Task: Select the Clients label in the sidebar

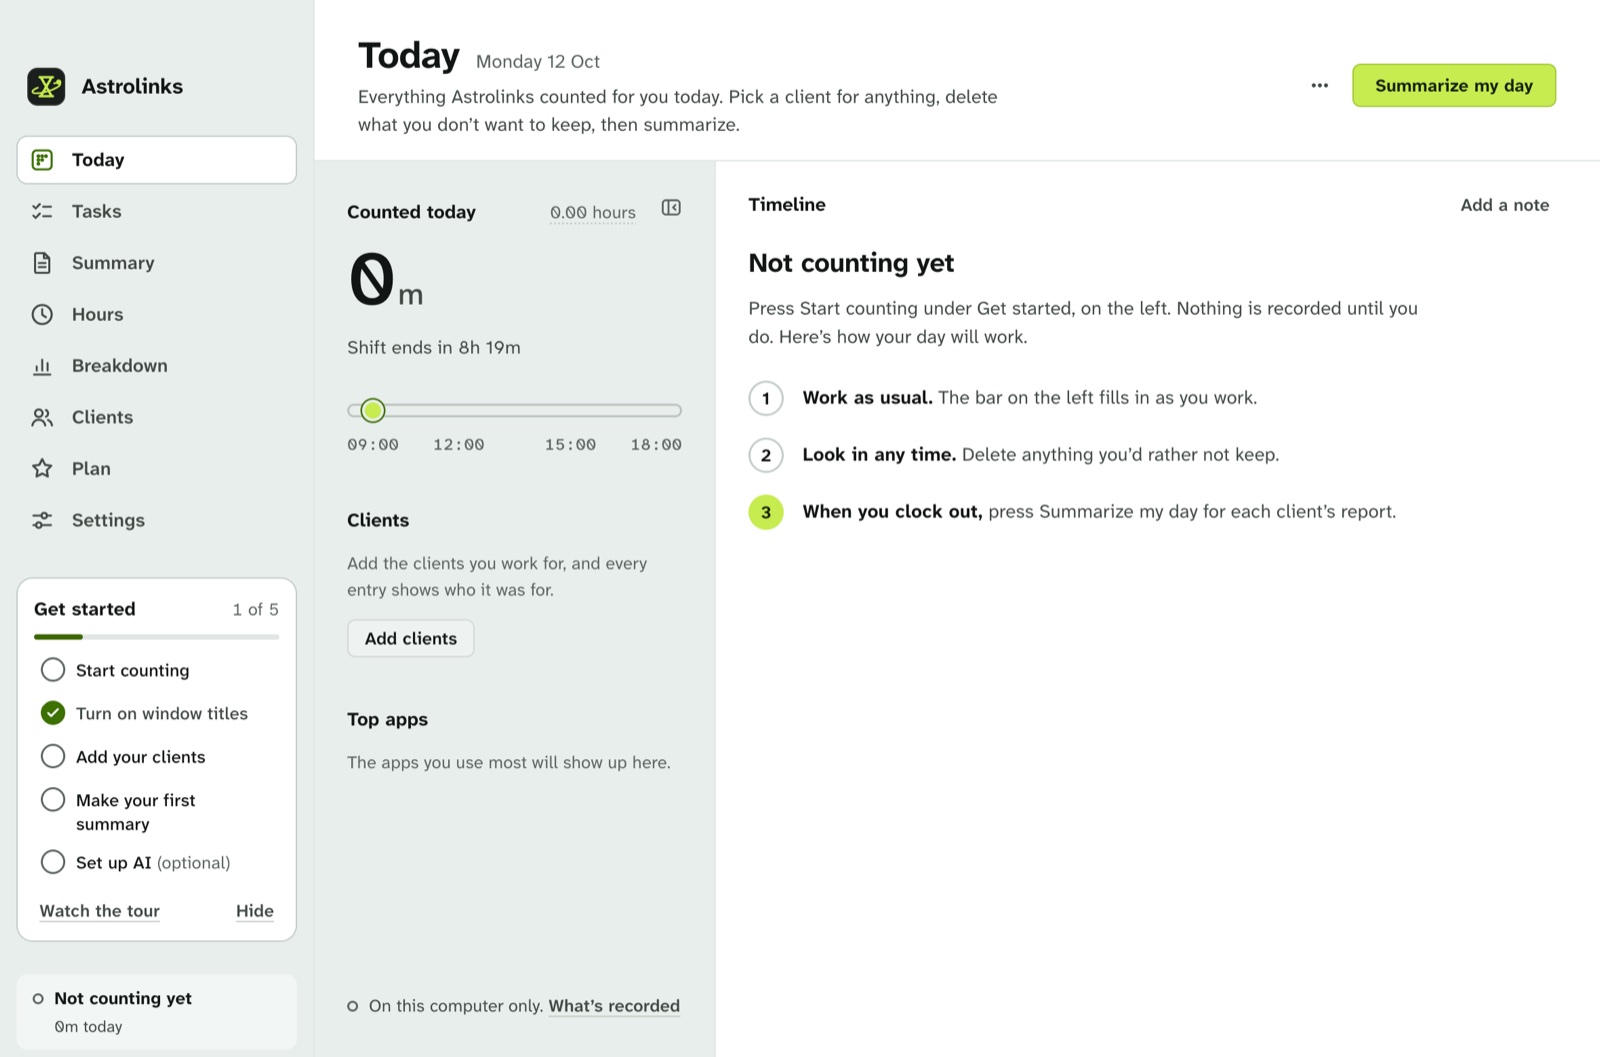Action: [x=102, y=417]
